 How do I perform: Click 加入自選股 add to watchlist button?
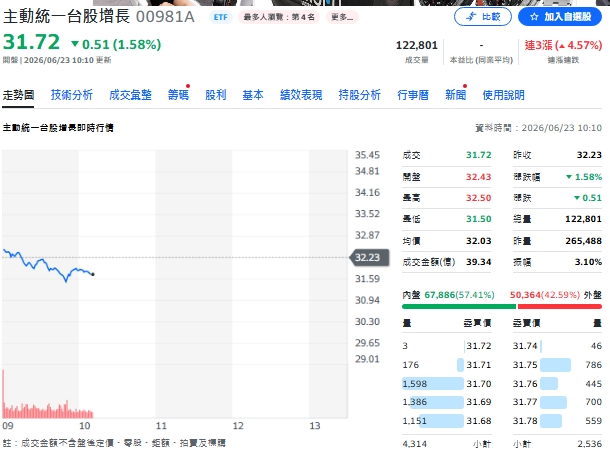(560, 17)
